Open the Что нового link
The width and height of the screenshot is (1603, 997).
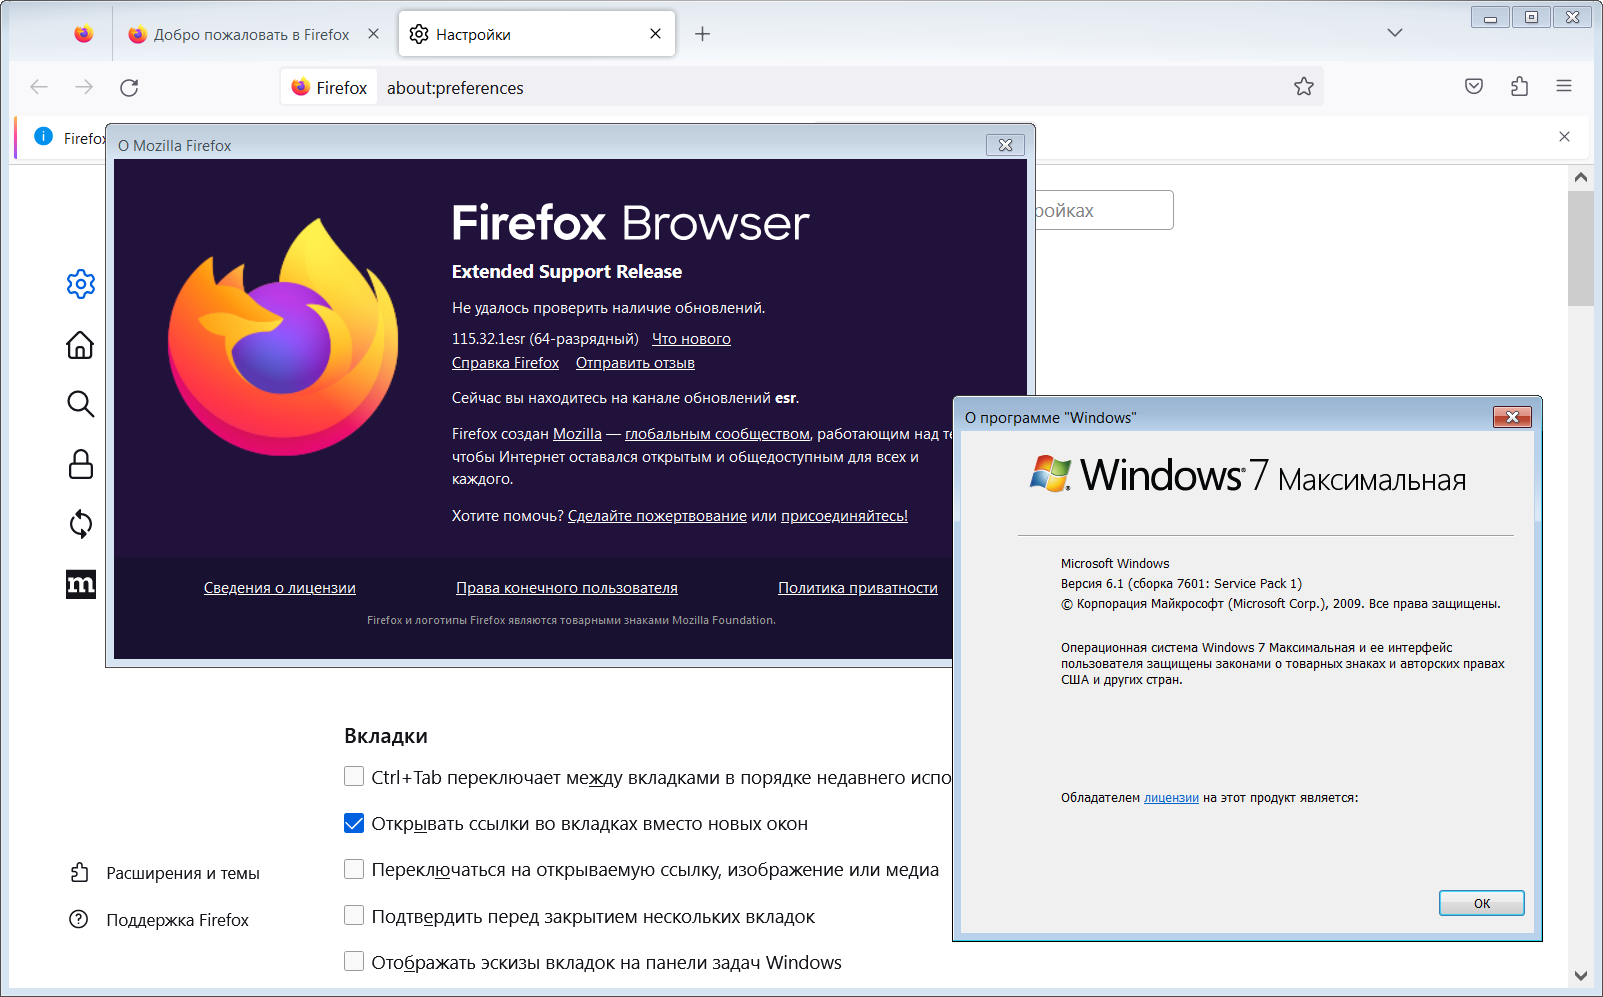coord(691,339)
